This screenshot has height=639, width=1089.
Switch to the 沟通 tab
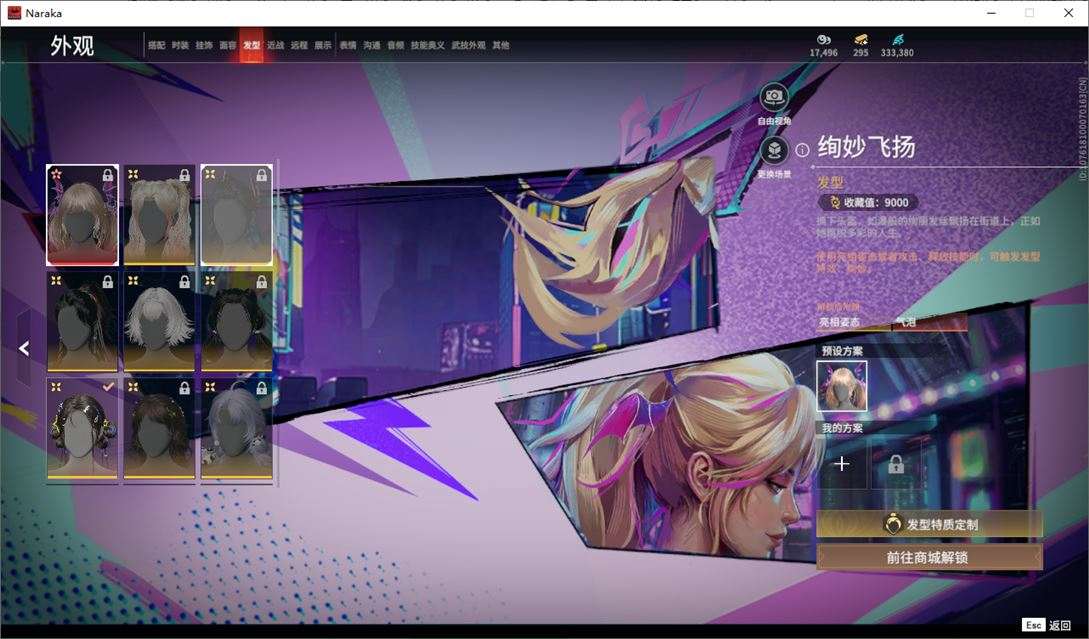coord(372,45)
